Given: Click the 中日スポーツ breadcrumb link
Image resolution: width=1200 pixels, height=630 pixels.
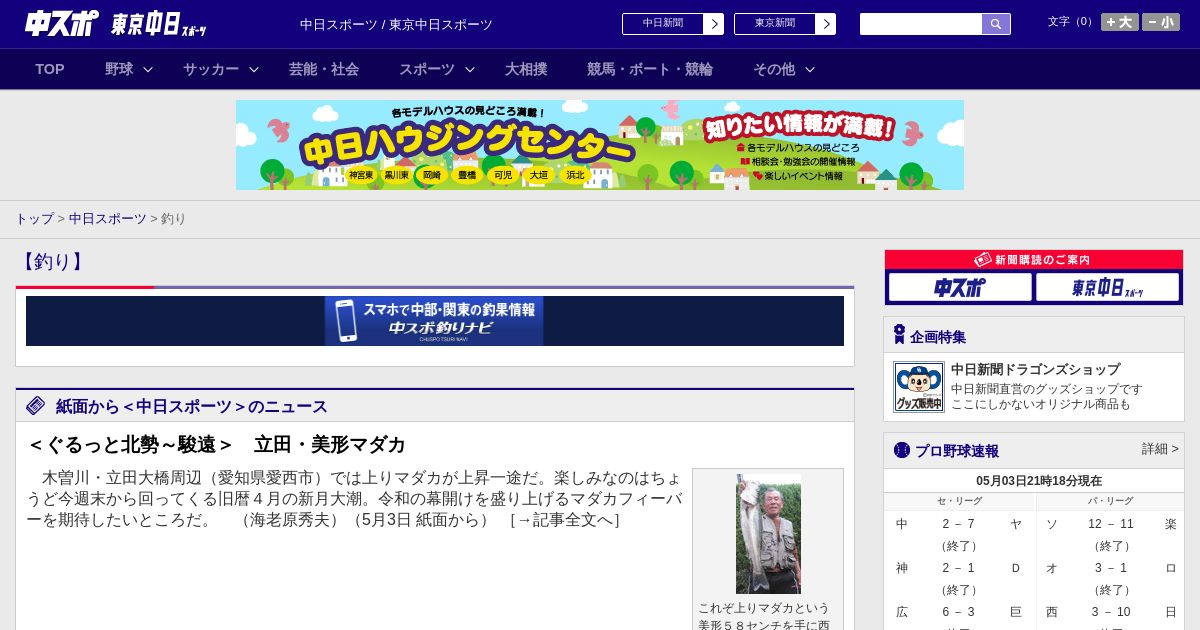Looking at the screenshot, I should (108, 218).
